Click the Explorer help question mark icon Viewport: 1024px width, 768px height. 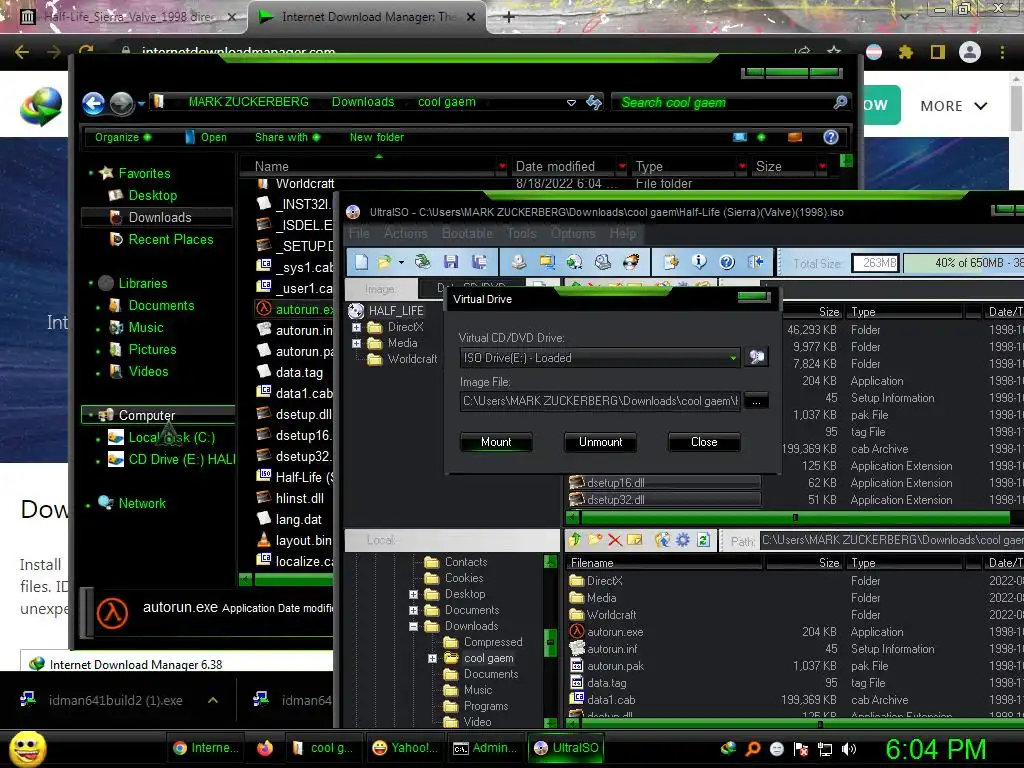pyautogui.click(x=831, y=137)
